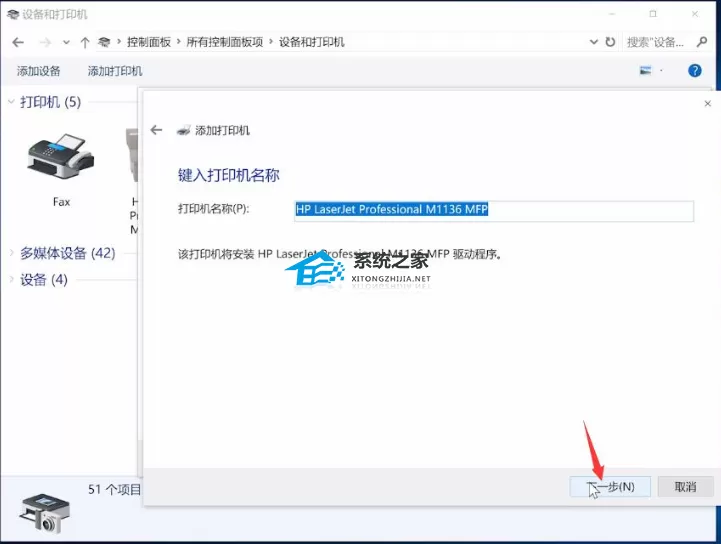Click Devices and Printers (设备和打印机) breadcrumb
This screenshot has height=544, width=721.
point(312,42)
